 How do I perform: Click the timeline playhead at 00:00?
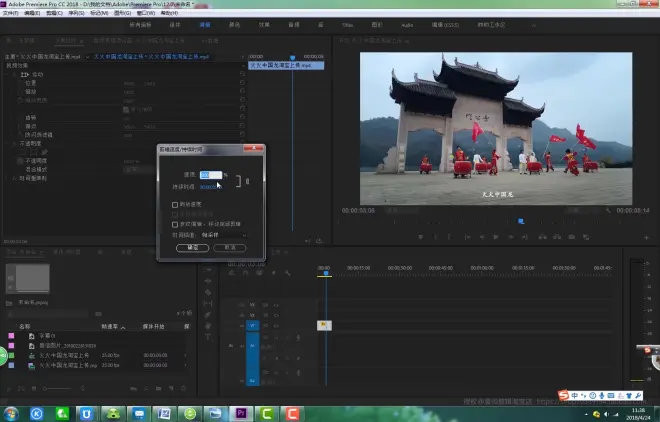325,273
